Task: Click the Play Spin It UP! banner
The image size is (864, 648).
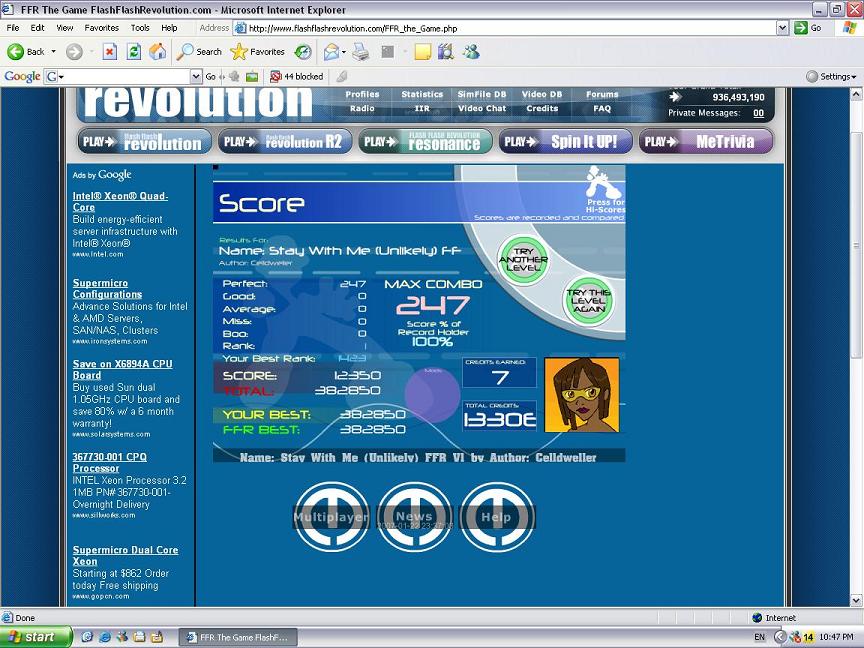Action: click(x=565, y=142)
